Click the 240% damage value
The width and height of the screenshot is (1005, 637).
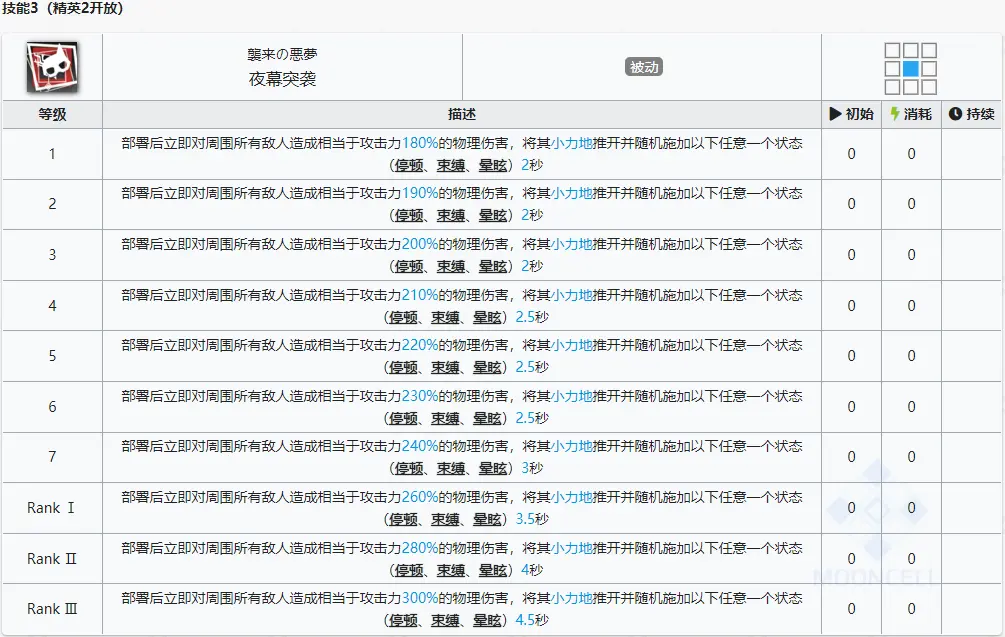pos(420,446)
